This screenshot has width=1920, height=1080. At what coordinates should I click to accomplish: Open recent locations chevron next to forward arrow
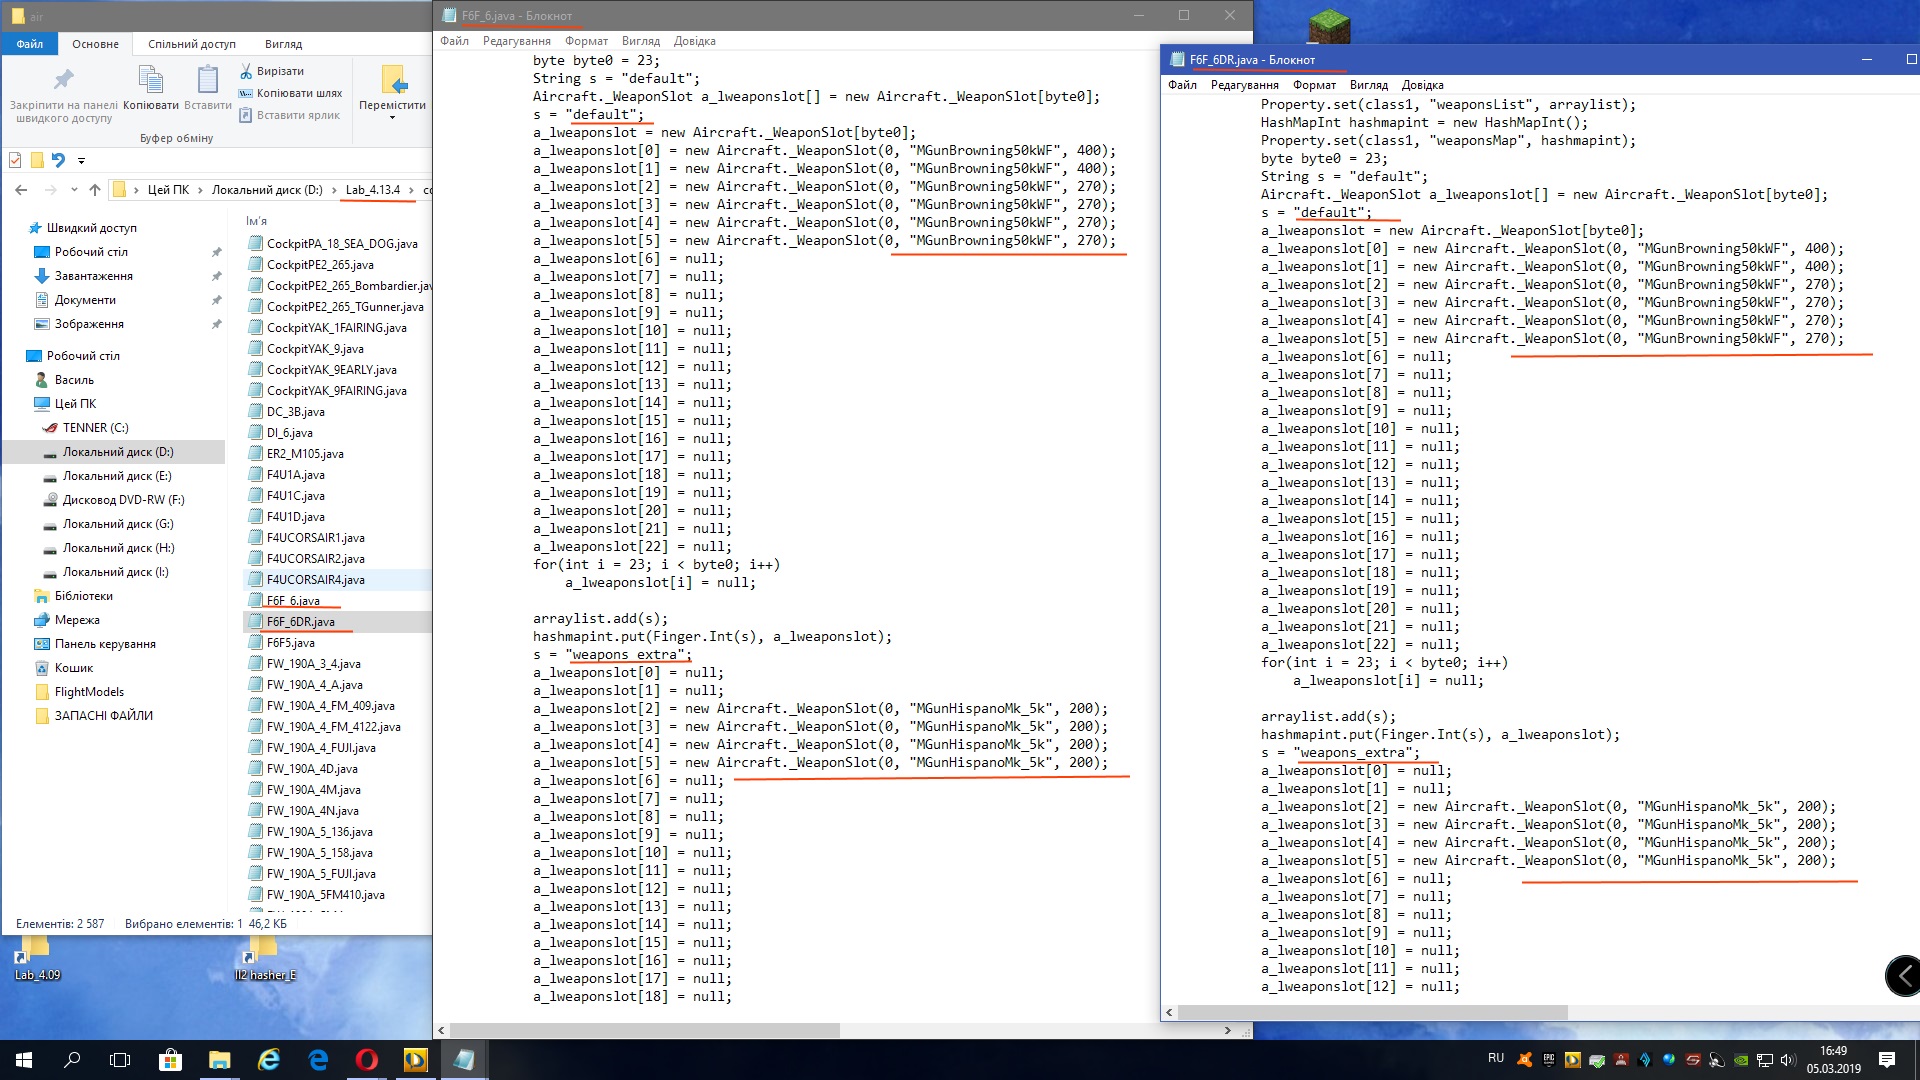tap(75, 190)
